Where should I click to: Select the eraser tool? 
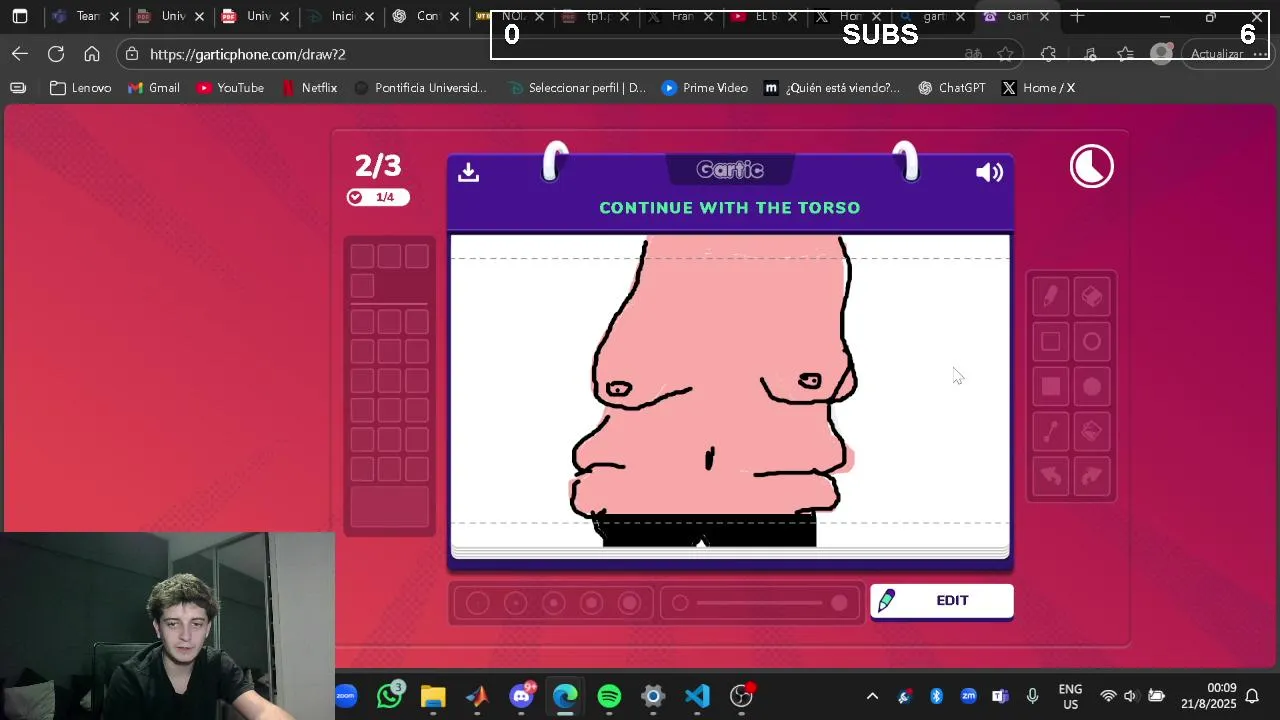pyautogui.click(x=1092, y=296)
